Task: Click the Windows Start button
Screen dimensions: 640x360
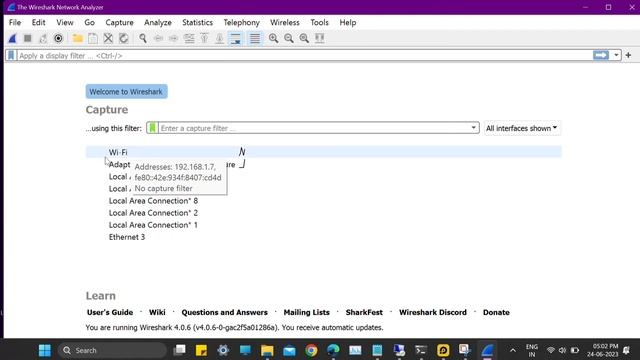Action: point(44,350)
